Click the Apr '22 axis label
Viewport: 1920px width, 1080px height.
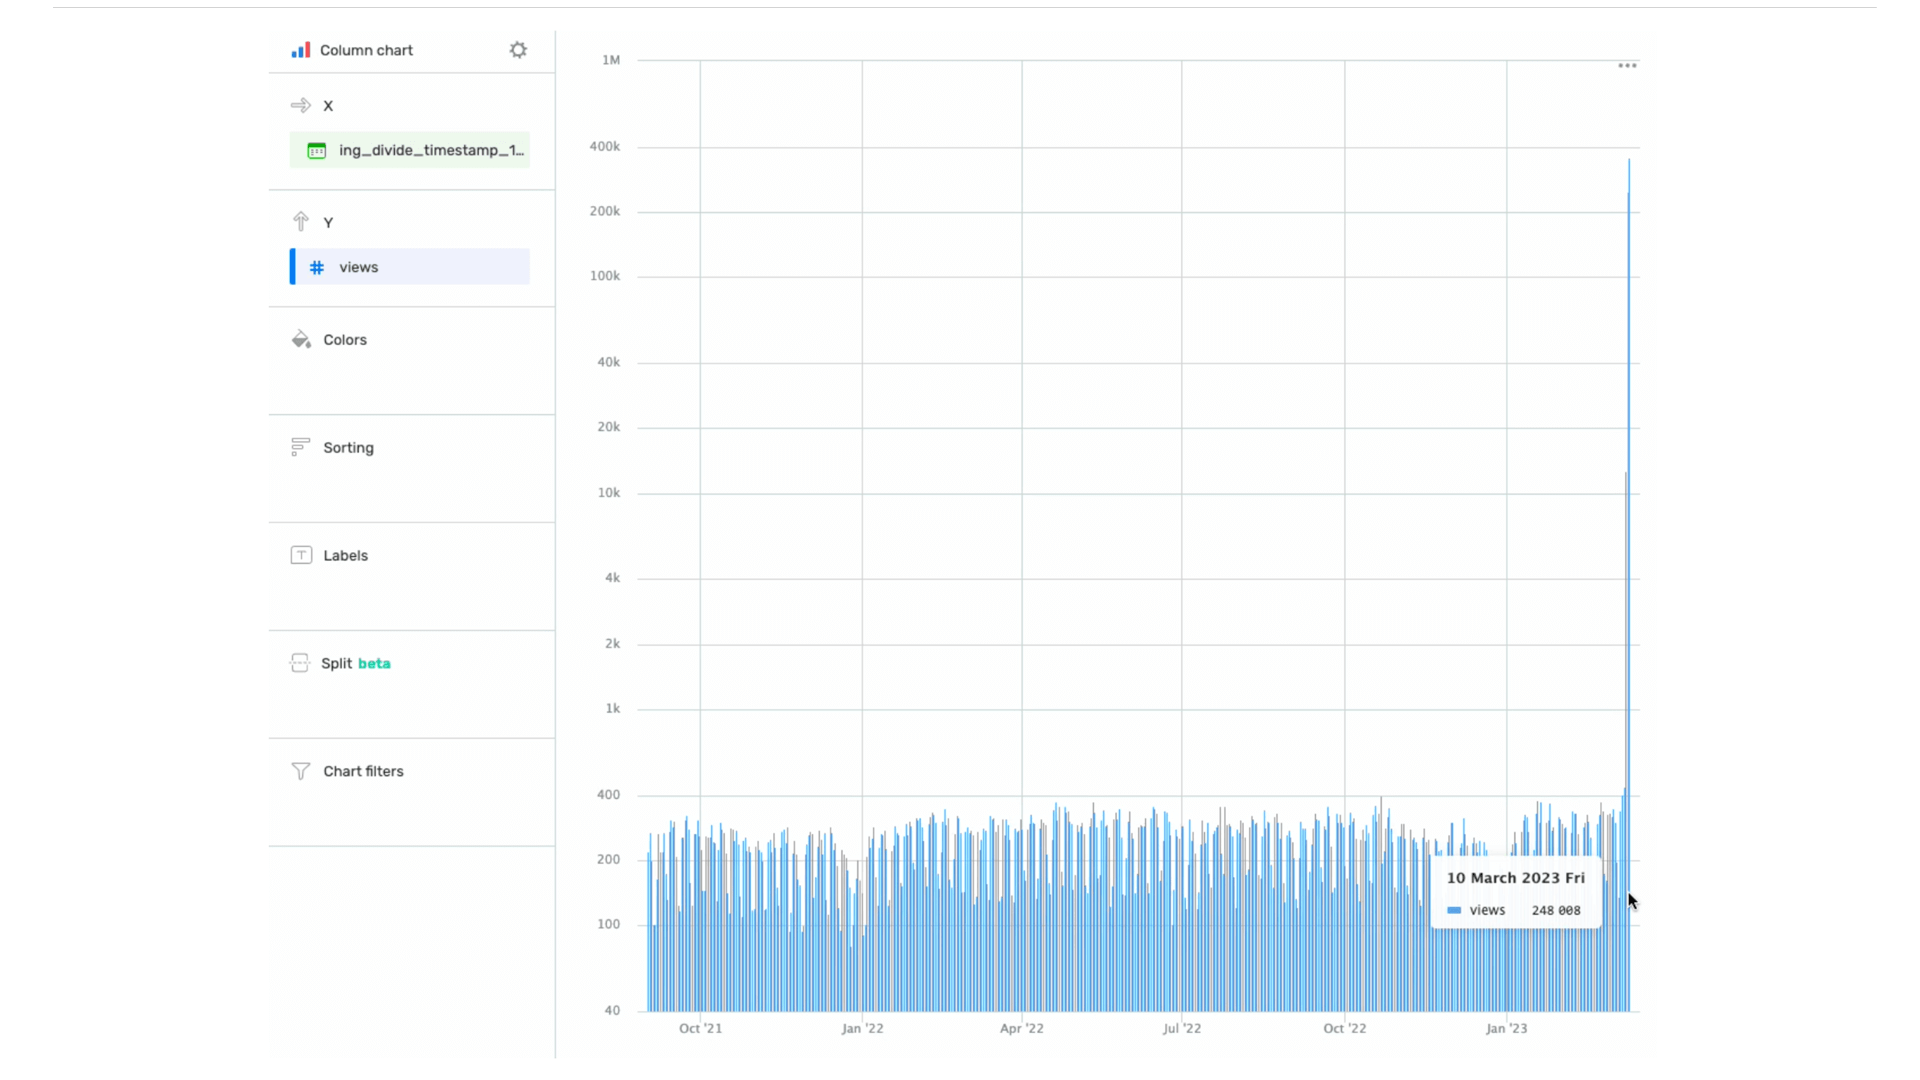point(1022,1028)
